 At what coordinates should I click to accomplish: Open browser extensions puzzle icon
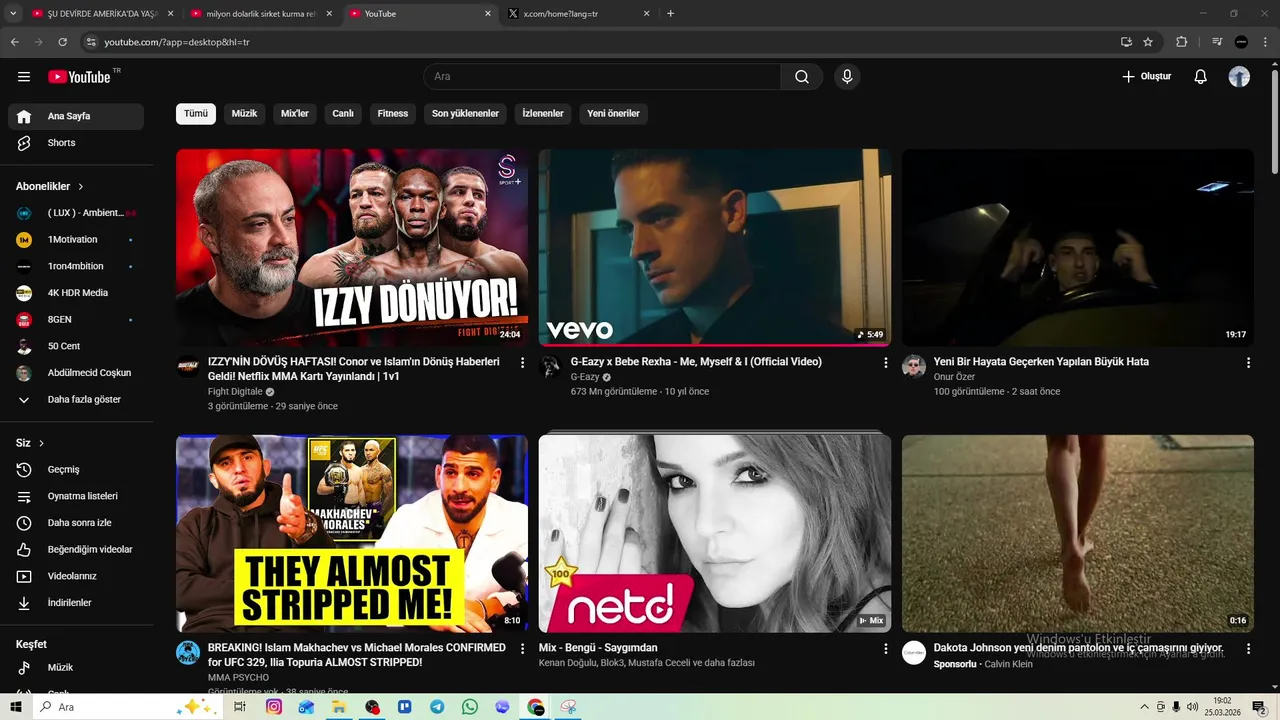1182,42
